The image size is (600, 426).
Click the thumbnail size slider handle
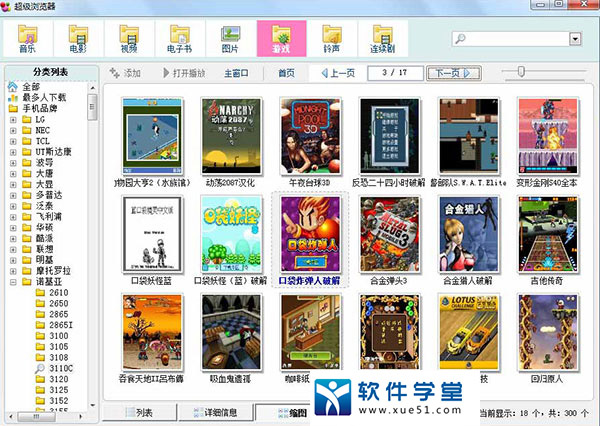click(x=521, y=72)
